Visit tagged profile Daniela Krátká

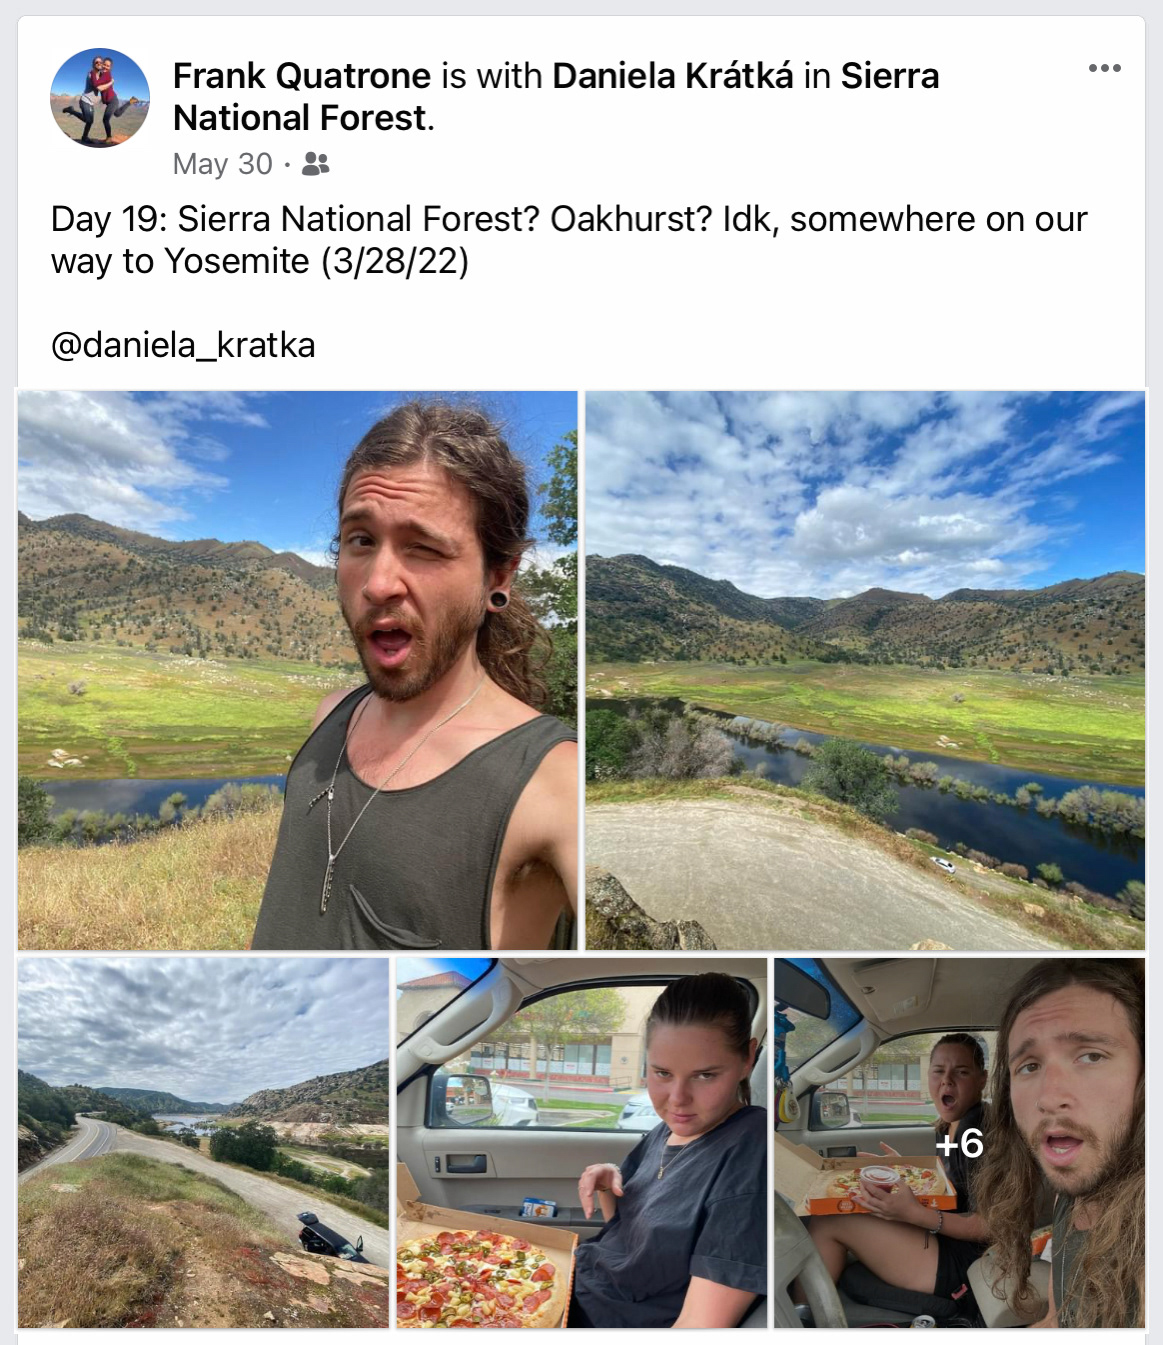[672, 76]
